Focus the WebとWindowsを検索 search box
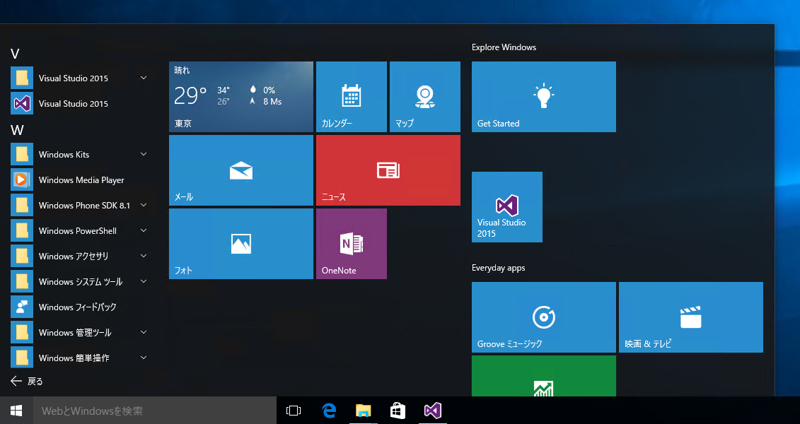The width and height of the screenshot is (800, 424). tap(155, 411)
